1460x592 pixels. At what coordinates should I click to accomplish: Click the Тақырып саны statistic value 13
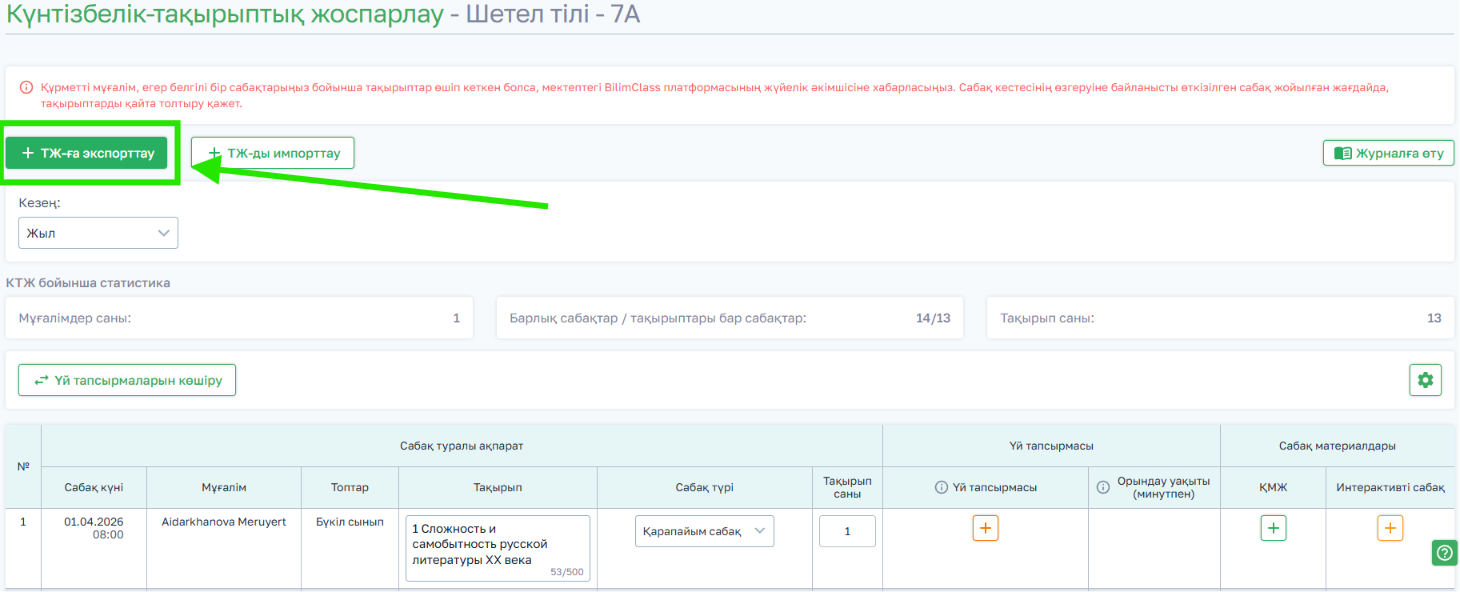coord(1434,318)
